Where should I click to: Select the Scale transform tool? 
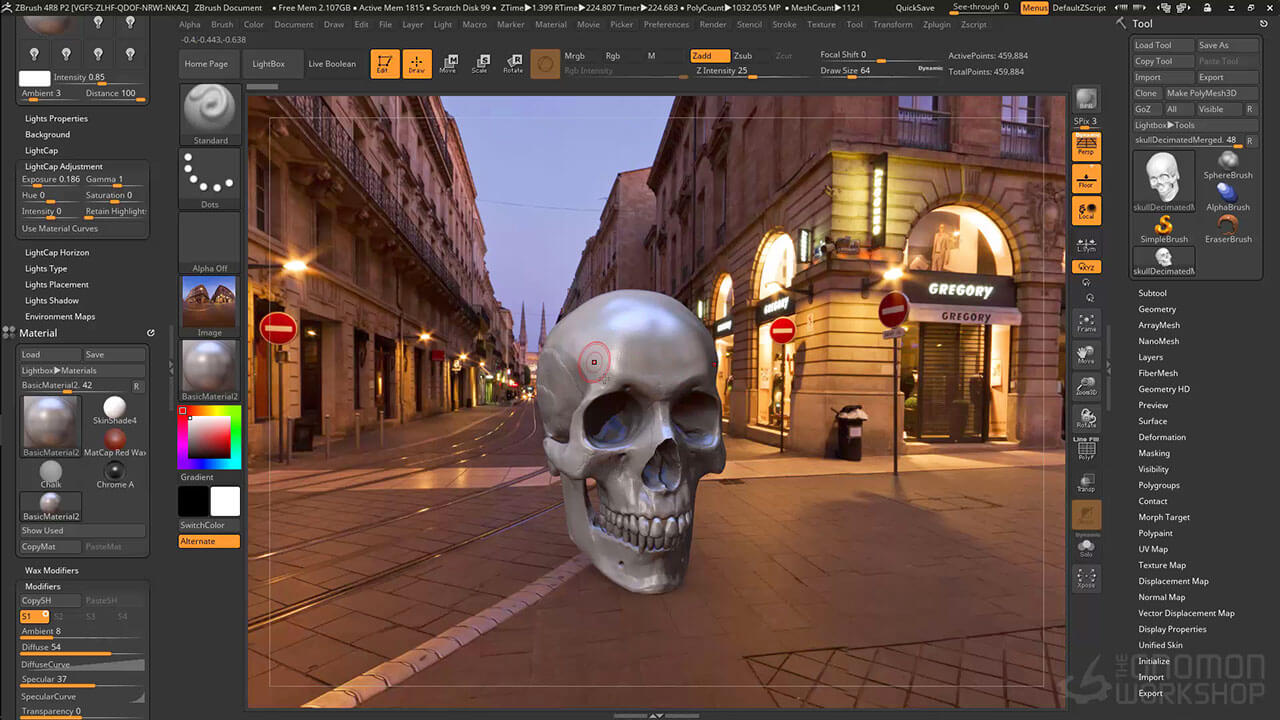tap(480, 64)
